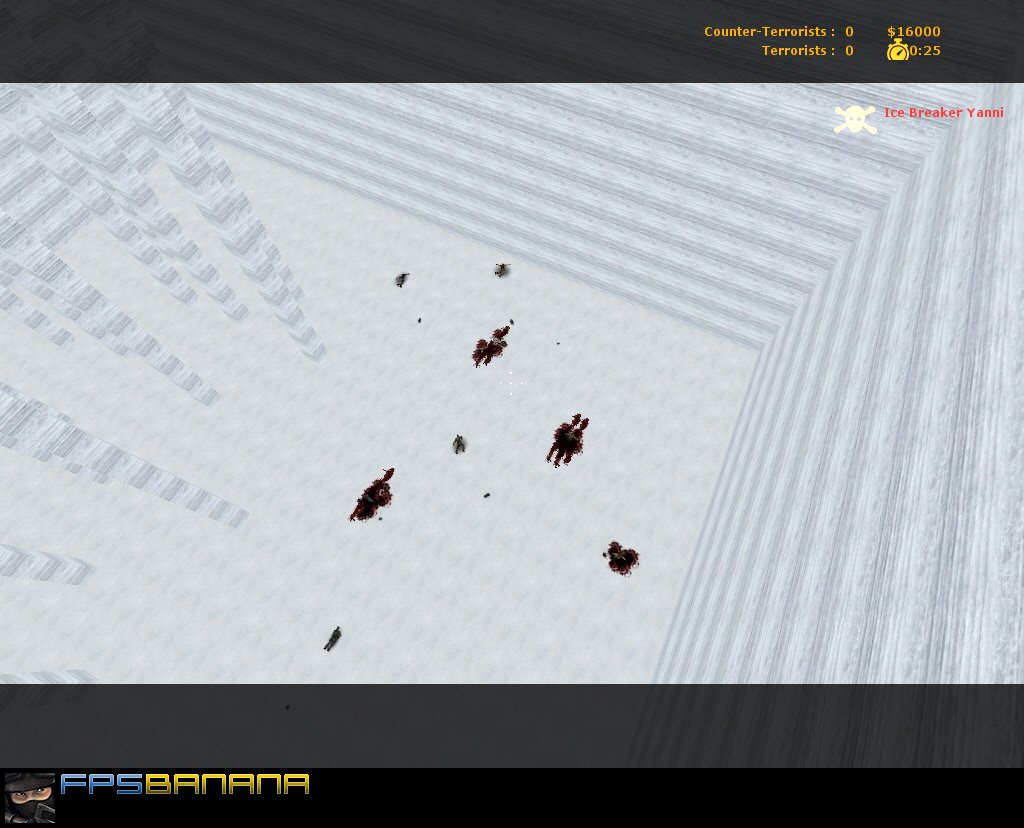Click the corpse with blood splatter on the left
1024x828 pixels.
tap(375, 495)
